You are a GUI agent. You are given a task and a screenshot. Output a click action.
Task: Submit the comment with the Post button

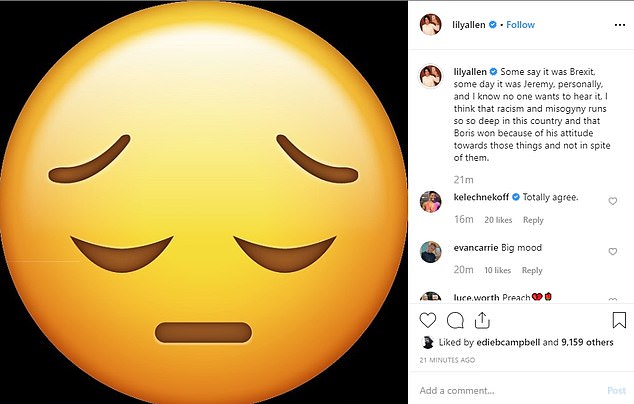pos(616,391)
